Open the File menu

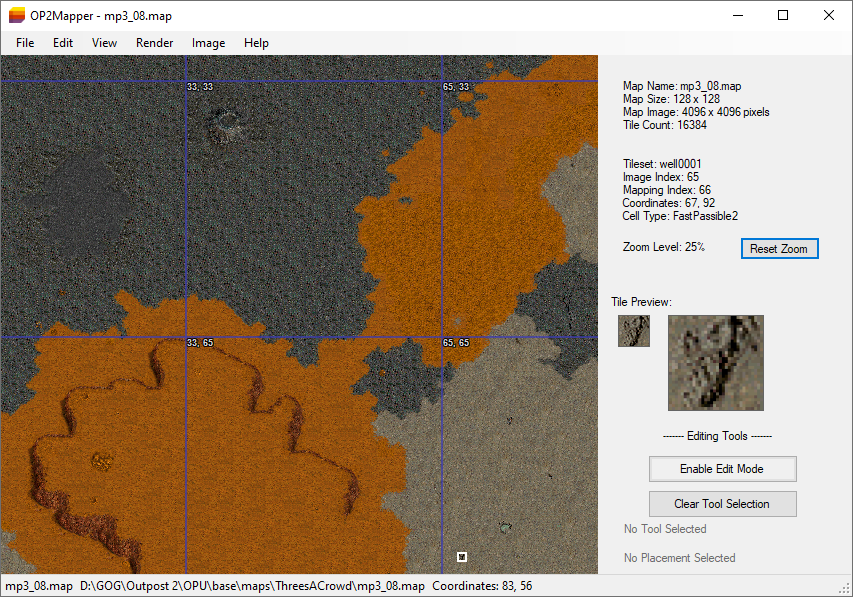[x=25, y=43]
